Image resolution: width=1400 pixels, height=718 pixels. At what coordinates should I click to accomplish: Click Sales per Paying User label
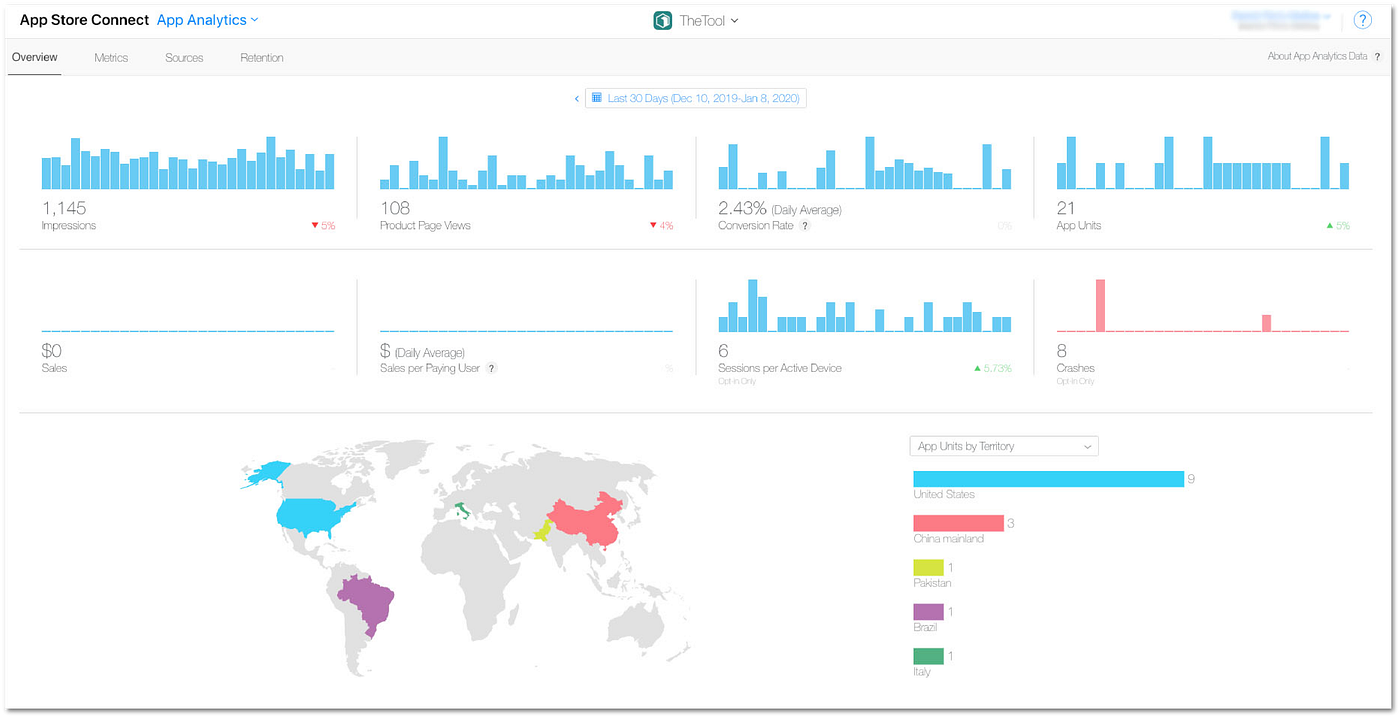tap(430, 369)
